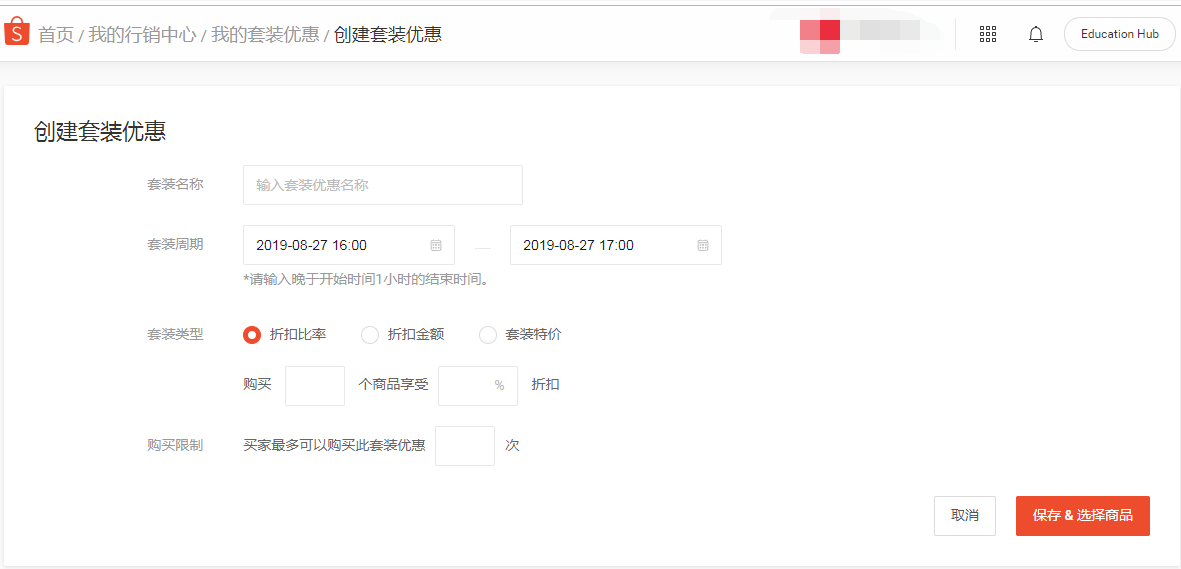Click the blurred account avatar
The image size is (1181, 569).
click(820, 35)
